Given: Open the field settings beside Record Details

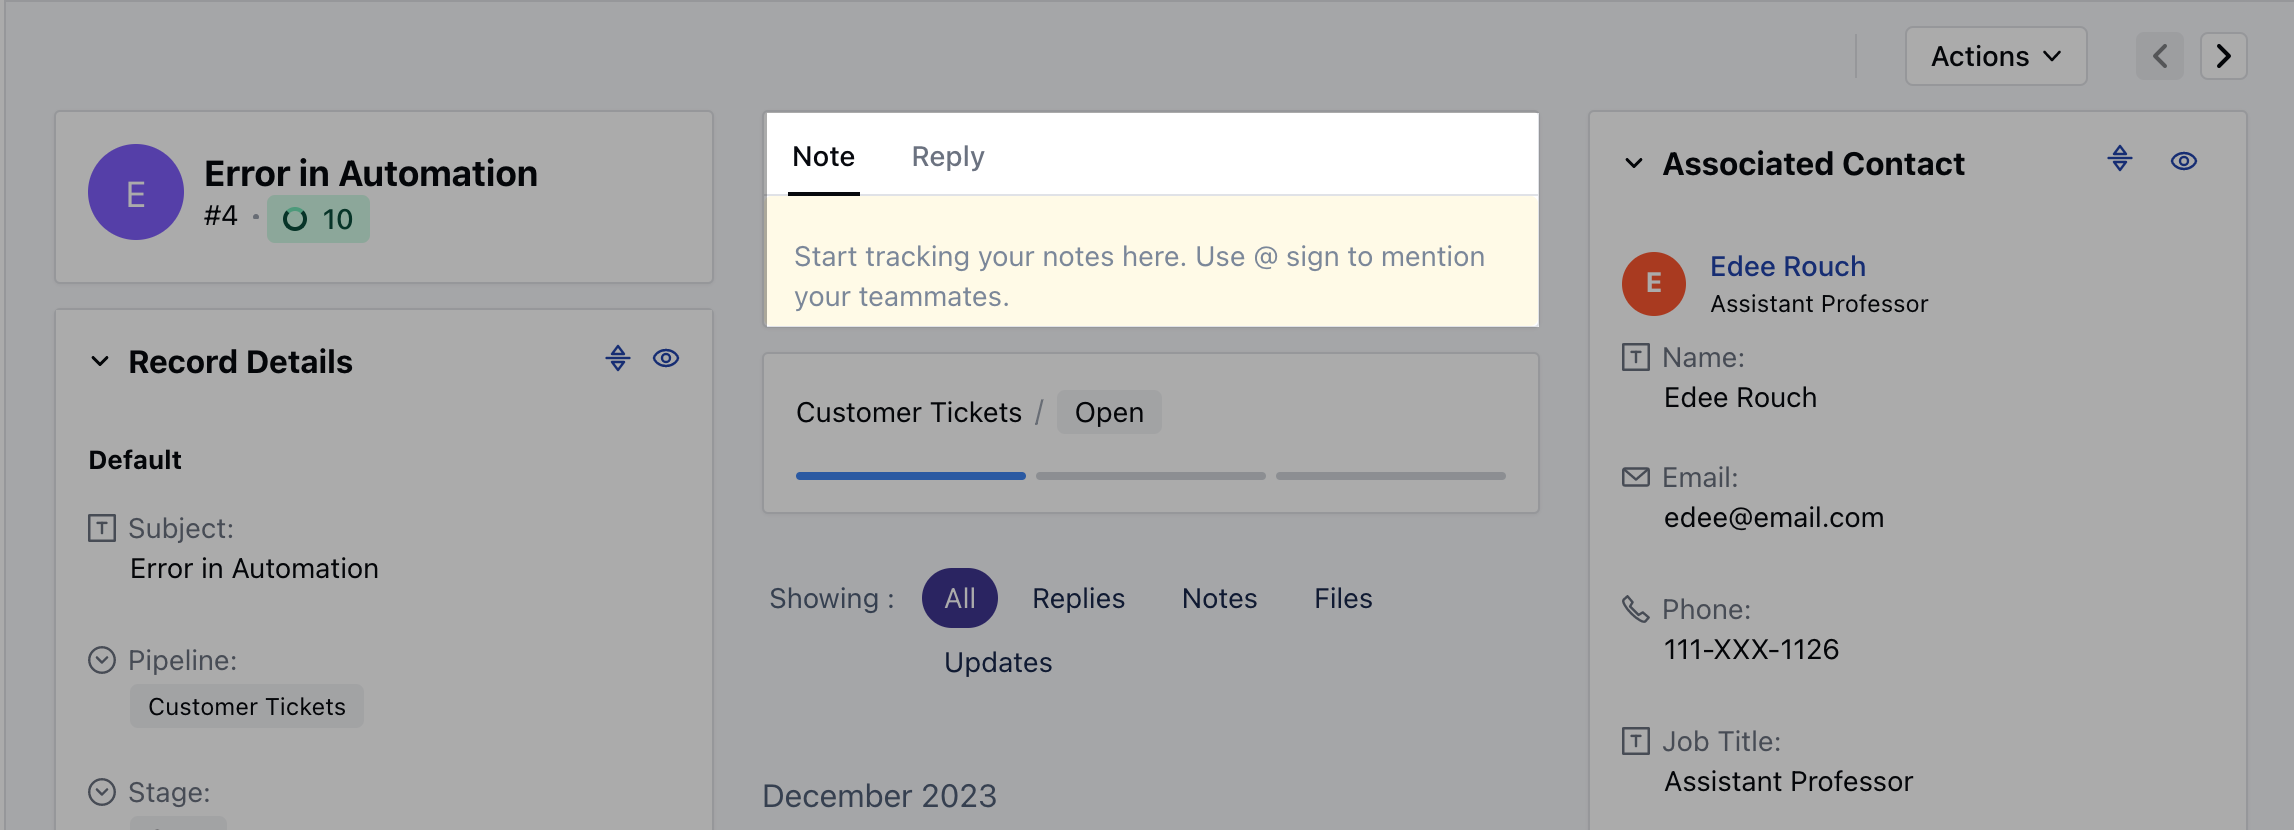Looking at the screenshot, I should 618,358.
